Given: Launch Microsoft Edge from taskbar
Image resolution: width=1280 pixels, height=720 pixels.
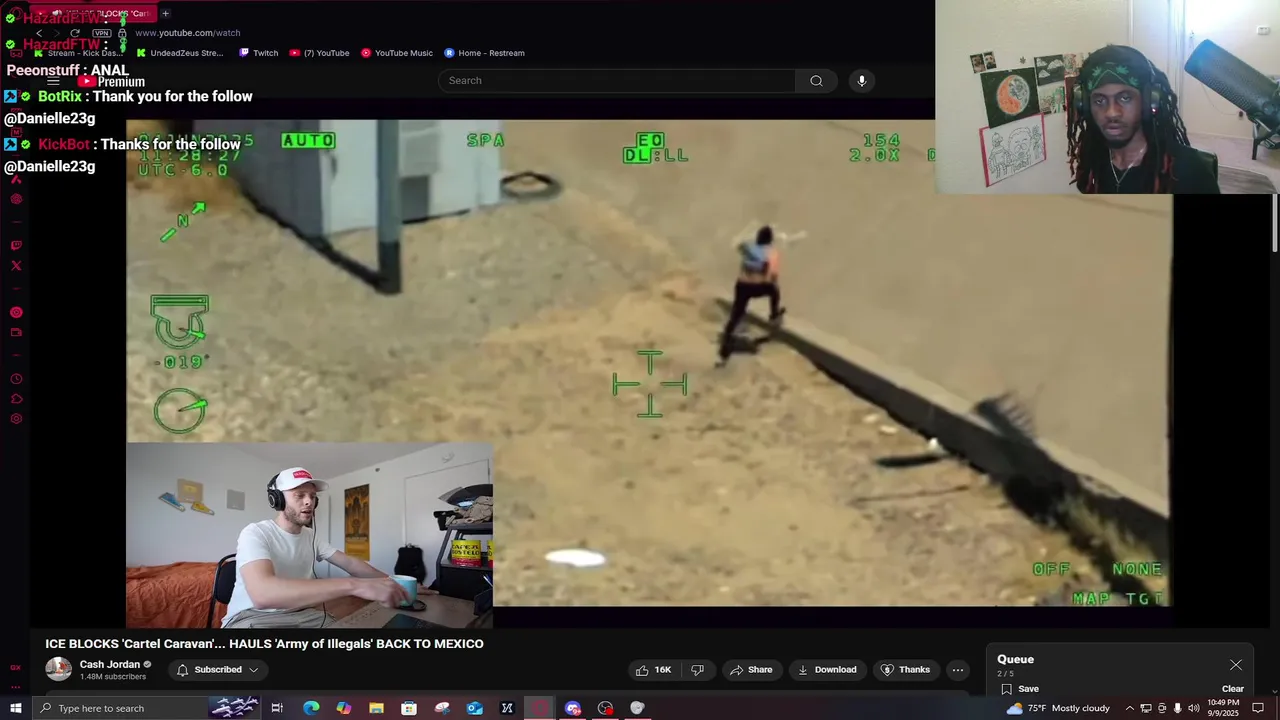Looking at the screenshot, I should point(311,708).
